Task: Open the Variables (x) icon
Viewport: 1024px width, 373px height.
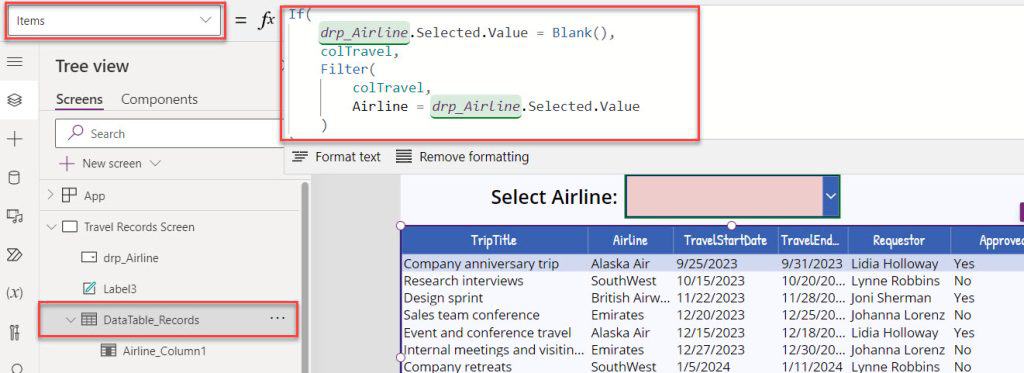Action: coord(14,293)
